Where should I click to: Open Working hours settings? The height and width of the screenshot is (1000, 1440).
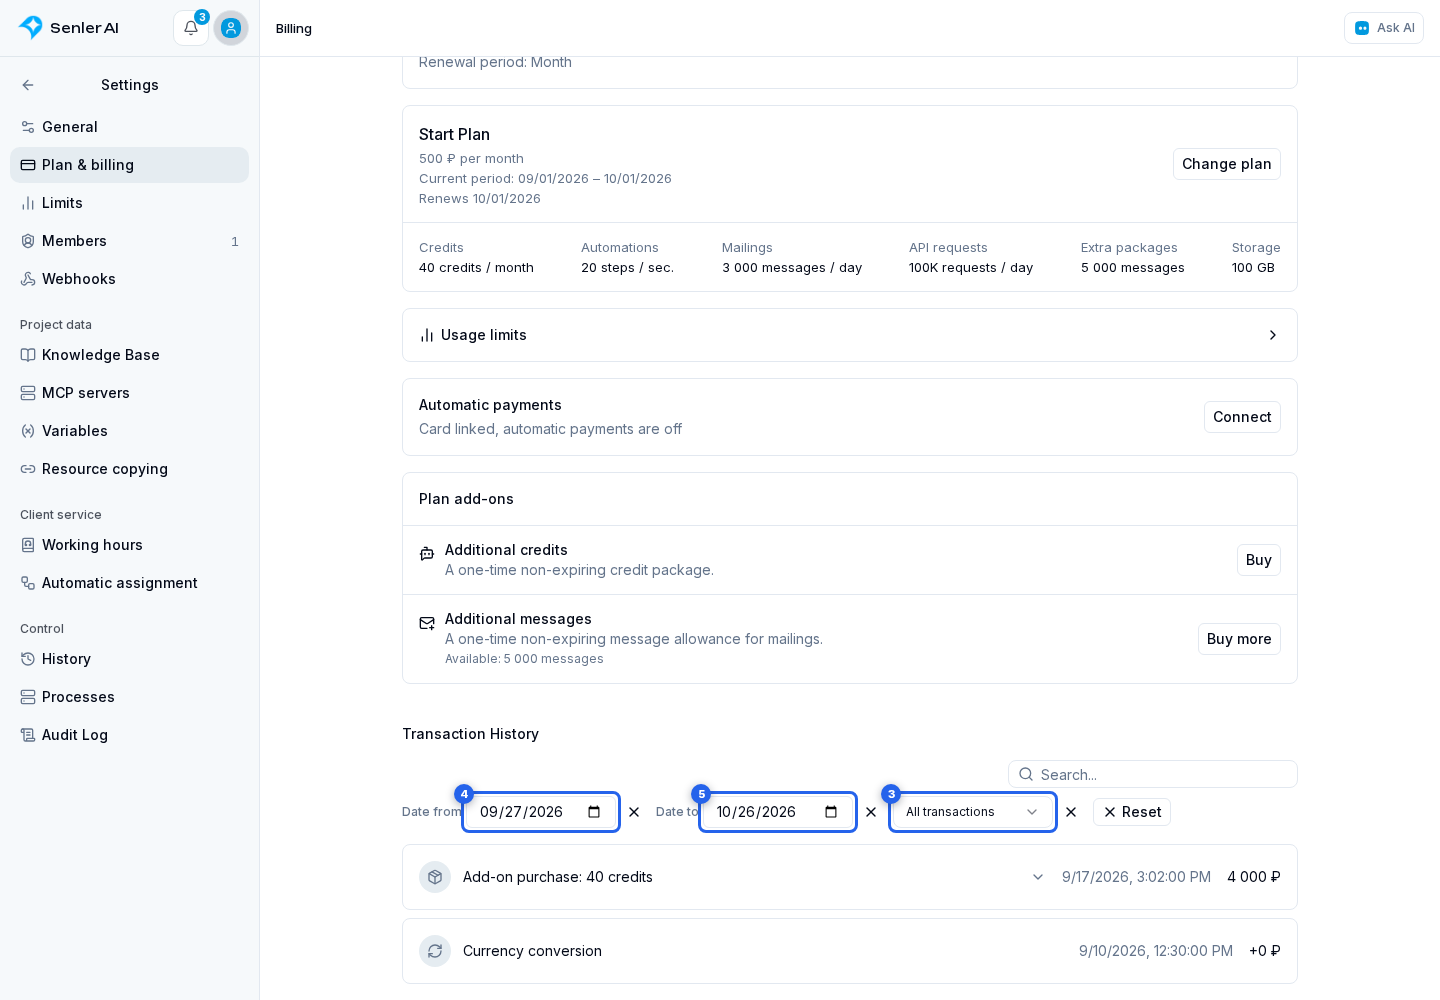(x=129, y=545)
